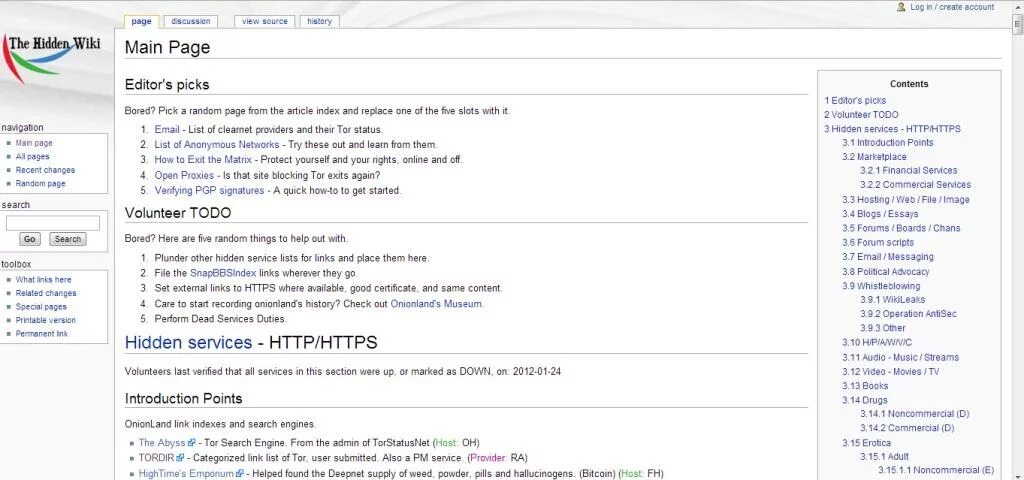The width and height of the screenshot is (1024, 480).
Task: Click the Search button
Action: (67, 239)
